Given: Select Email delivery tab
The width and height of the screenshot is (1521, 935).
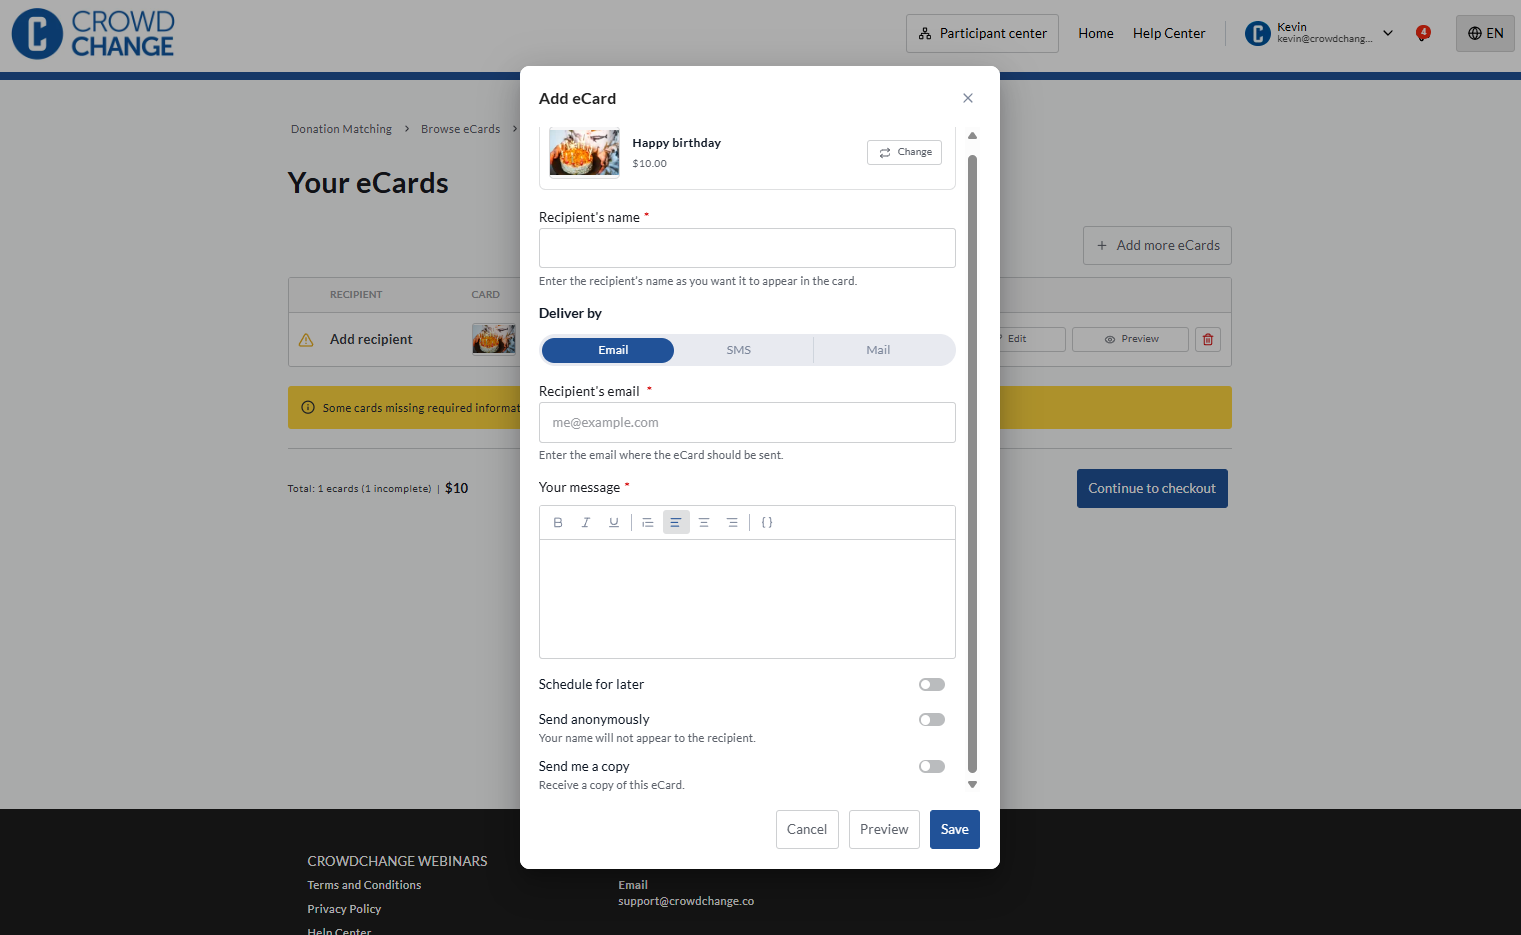Looking at the screenshot, I should tap(608, 350).
